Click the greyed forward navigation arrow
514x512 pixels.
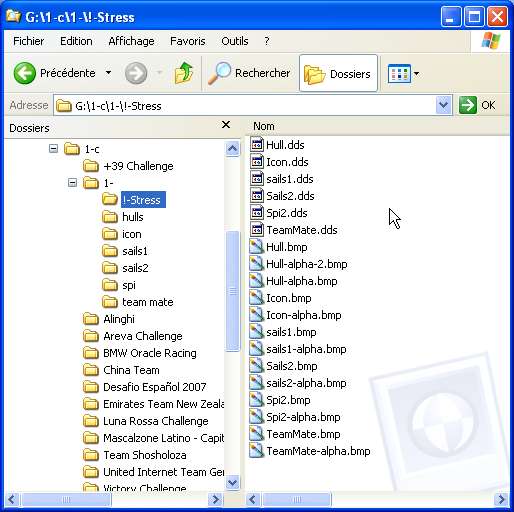pos(136,73)
